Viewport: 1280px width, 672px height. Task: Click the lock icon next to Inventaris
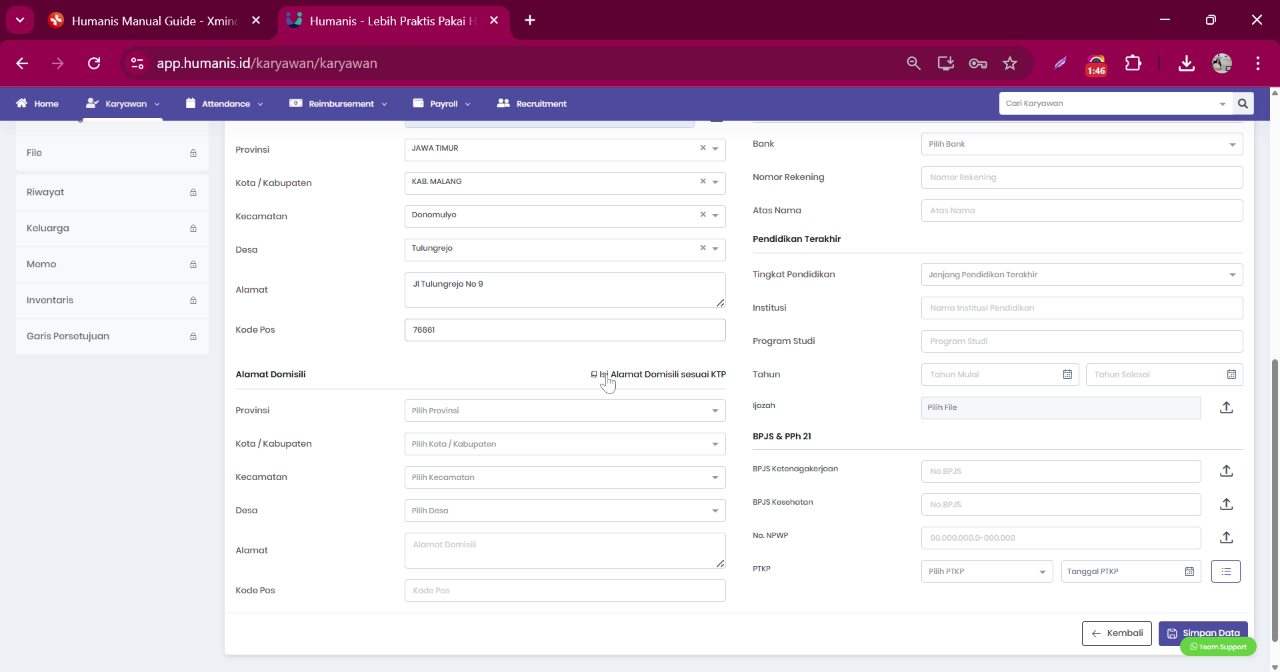[193, 300]
